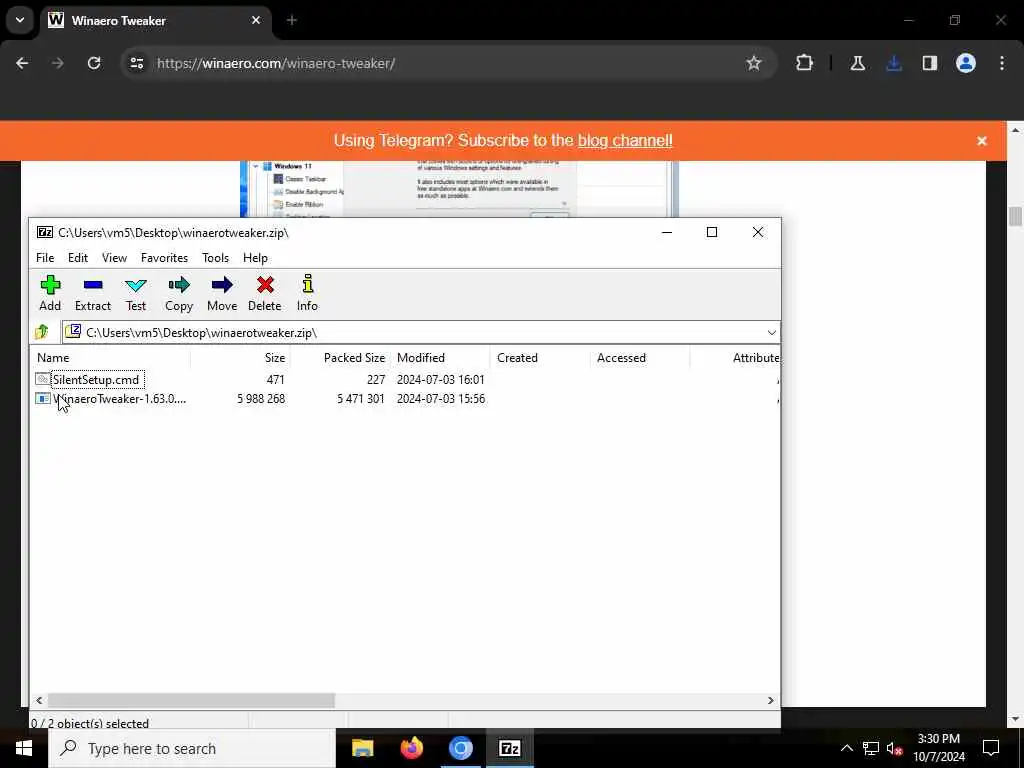Sort by the Size column header
Viewport: 1024px width, 768px height.
[240, 358]
